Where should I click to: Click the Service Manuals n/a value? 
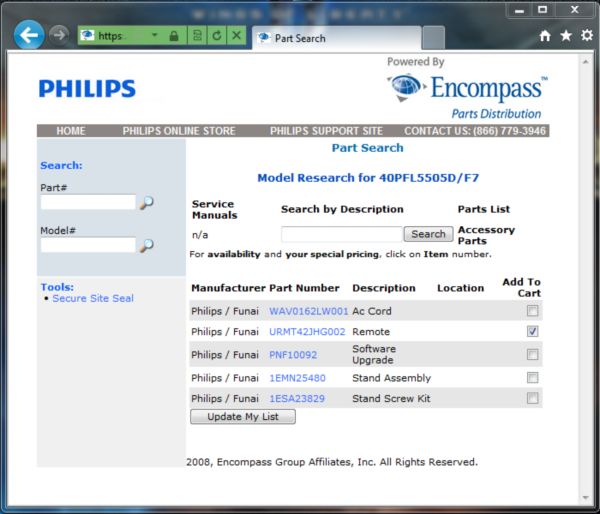pyautogui.click(x=200, y=235)
